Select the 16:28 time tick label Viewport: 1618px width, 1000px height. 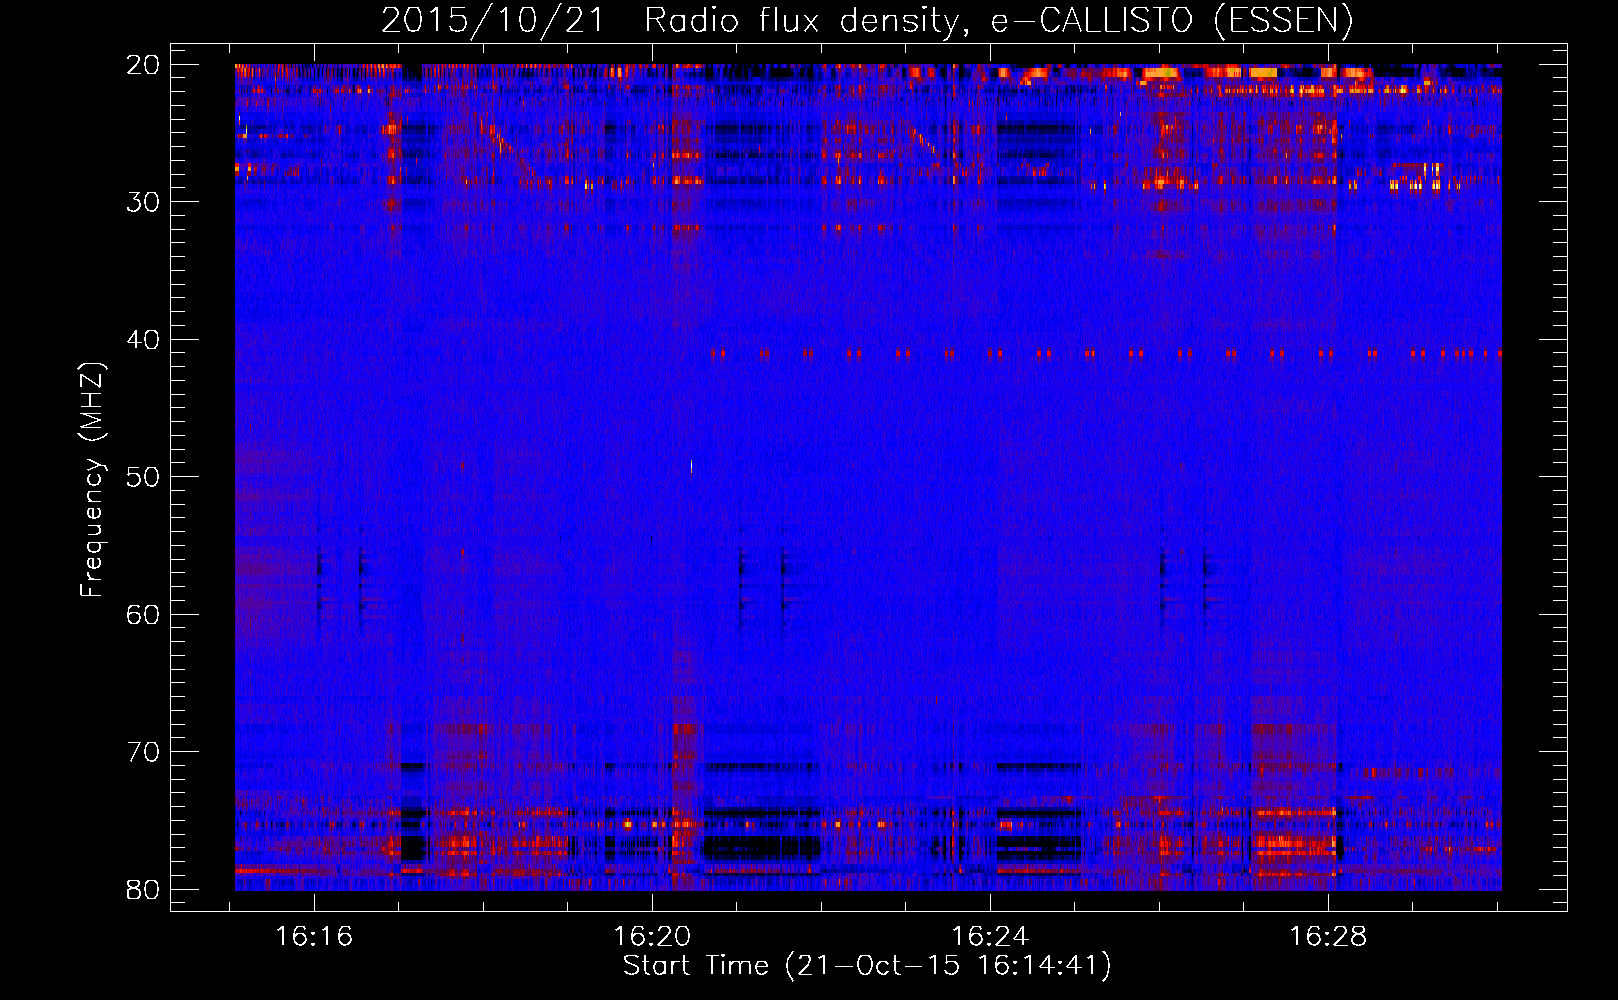tap(1328, 937)
